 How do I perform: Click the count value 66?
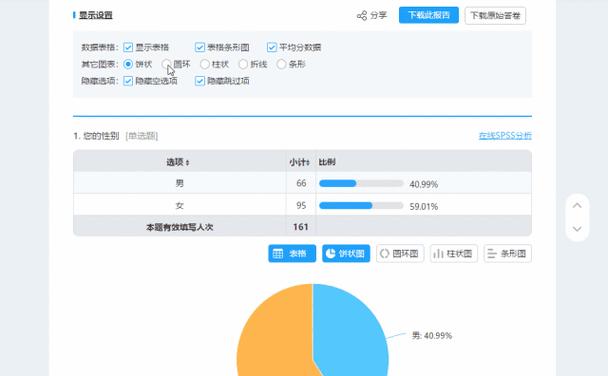[301, 183]
